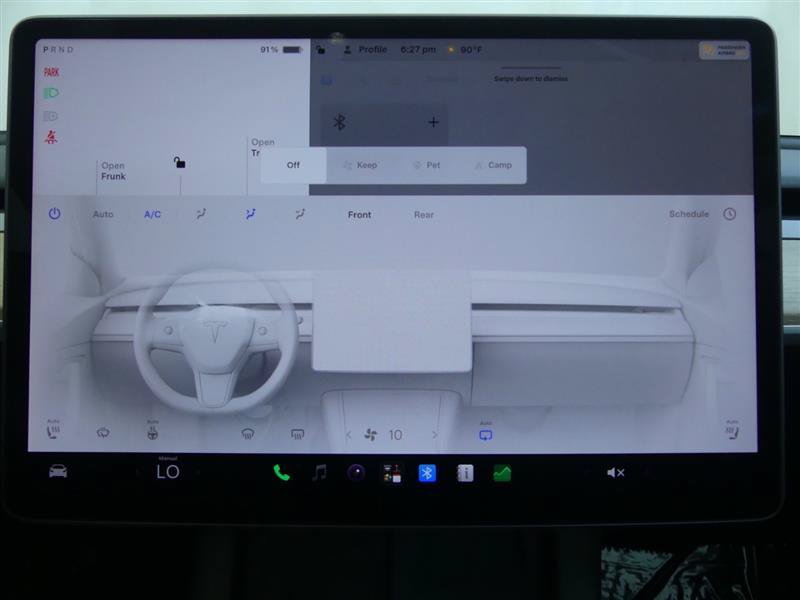Open the green Phone app
This screenshot has width=800, height=600.
click(x=281, y=473)
